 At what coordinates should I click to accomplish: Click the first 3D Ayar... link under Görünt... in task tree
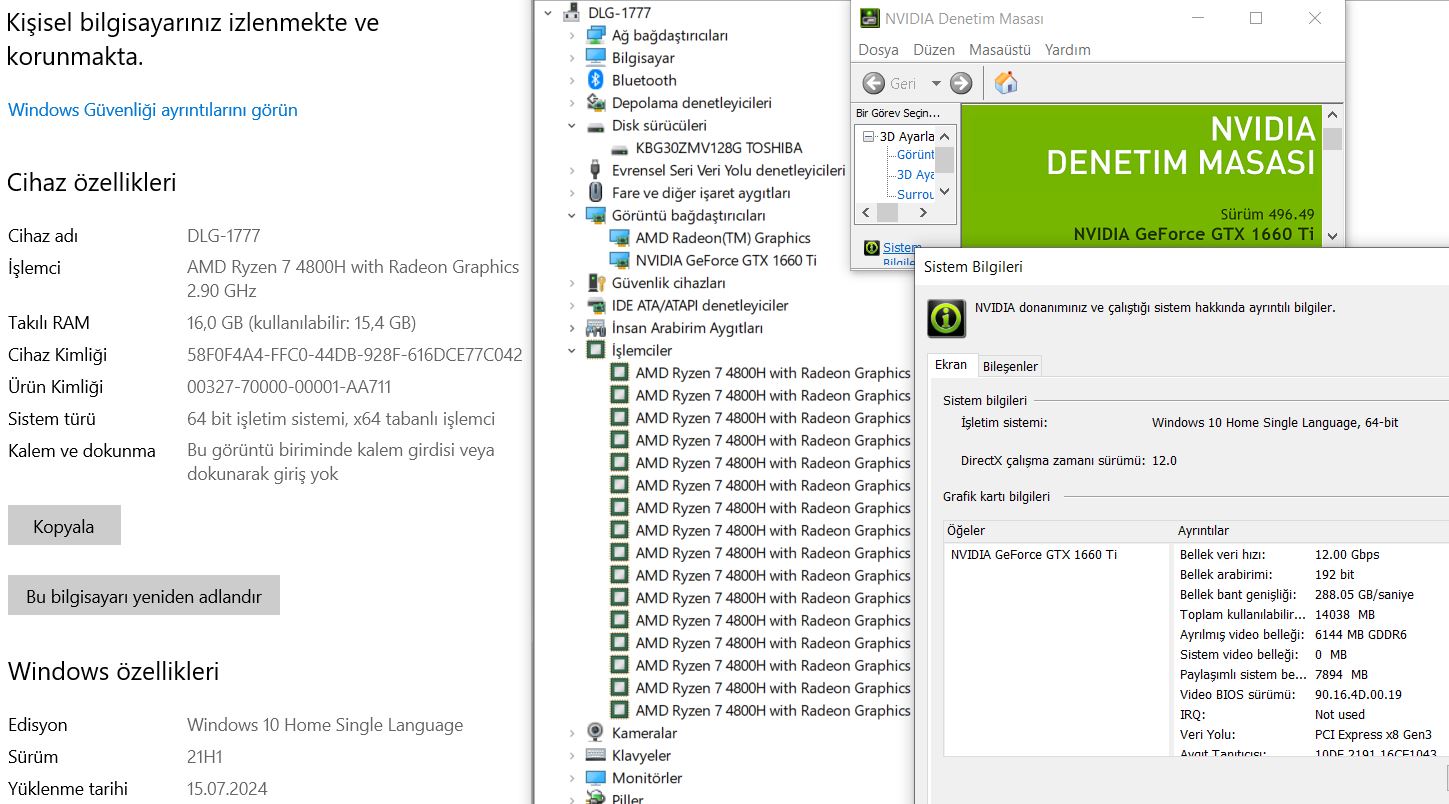point(915,174)
